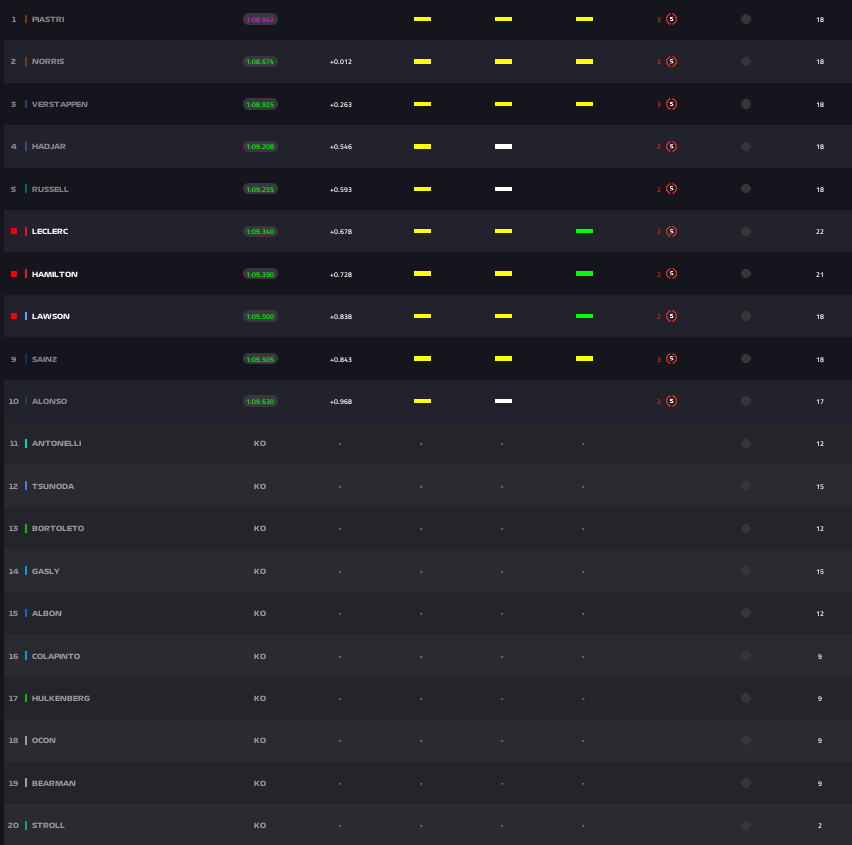Click the lap count 2 in Stroll's row
This screenshot has height=845, width=852.
tap(820, 825)
